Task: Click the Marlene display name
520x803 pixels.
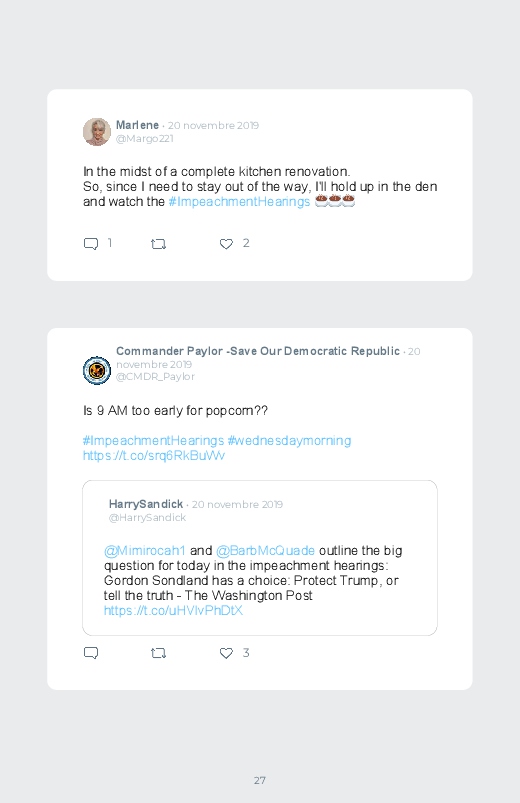Action: (137, 125)
